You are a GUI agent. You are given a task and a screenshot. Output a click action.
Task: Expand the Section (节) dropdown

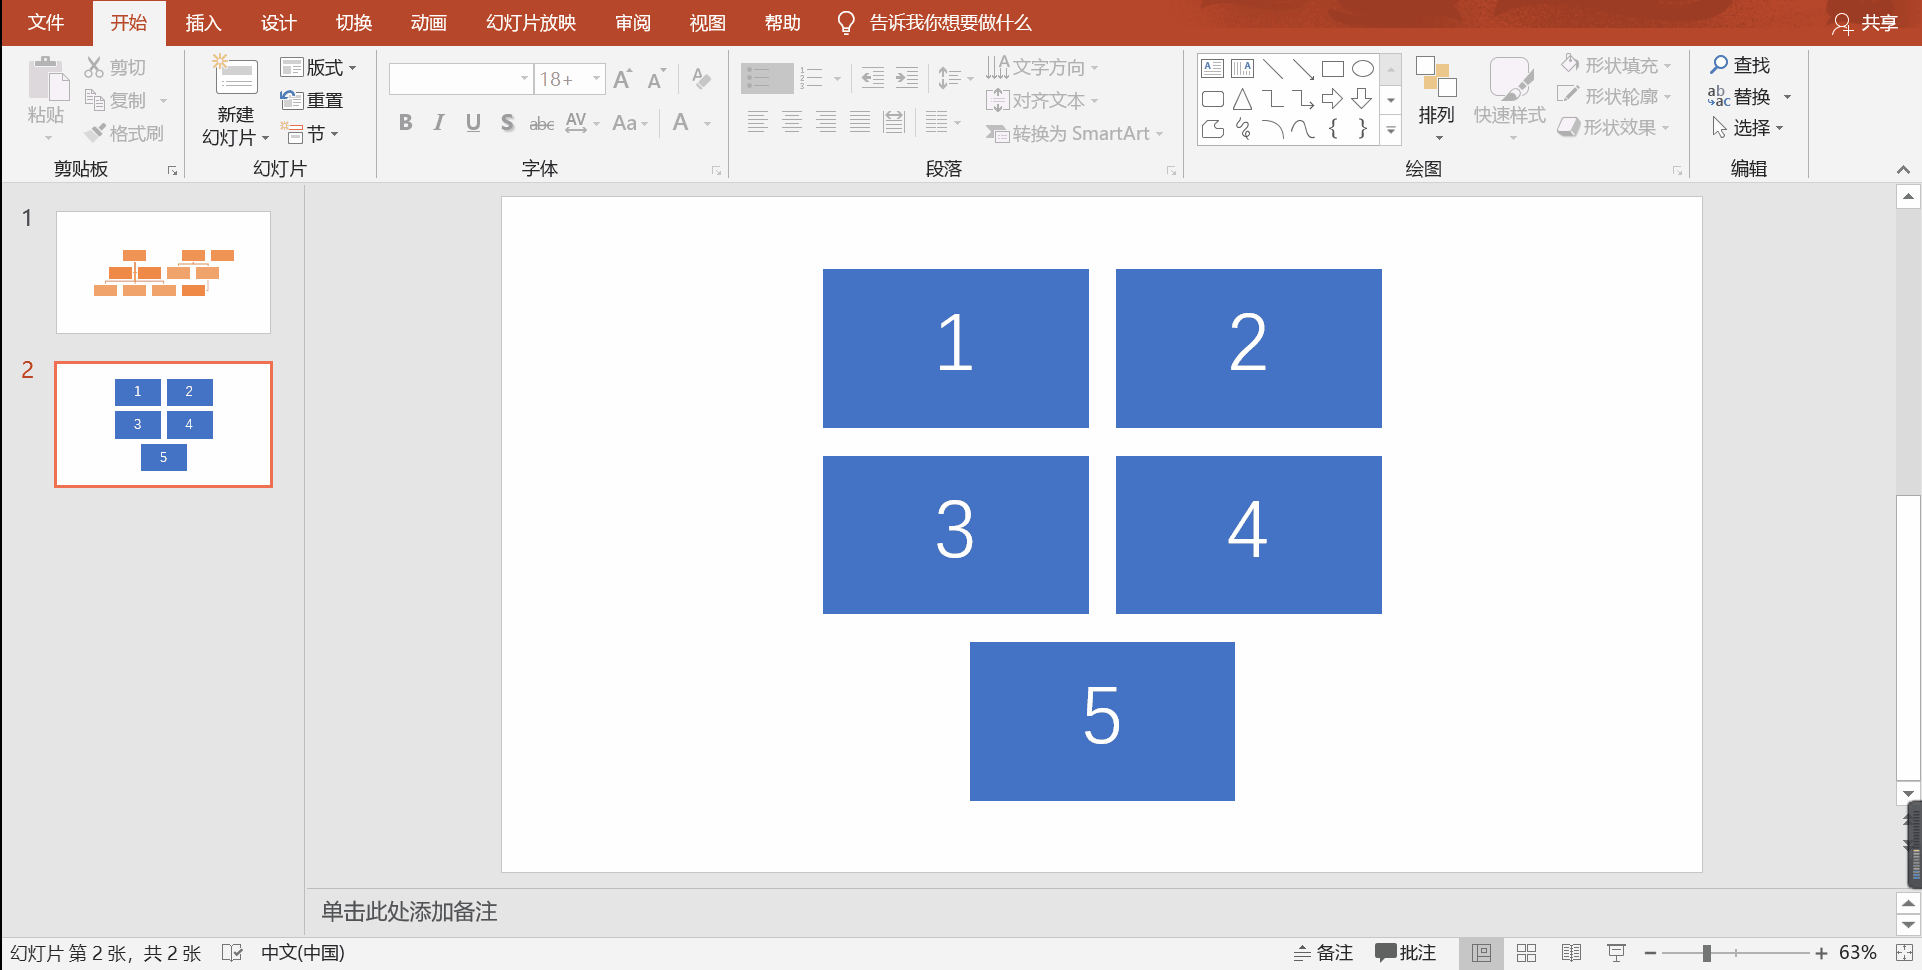310,134
